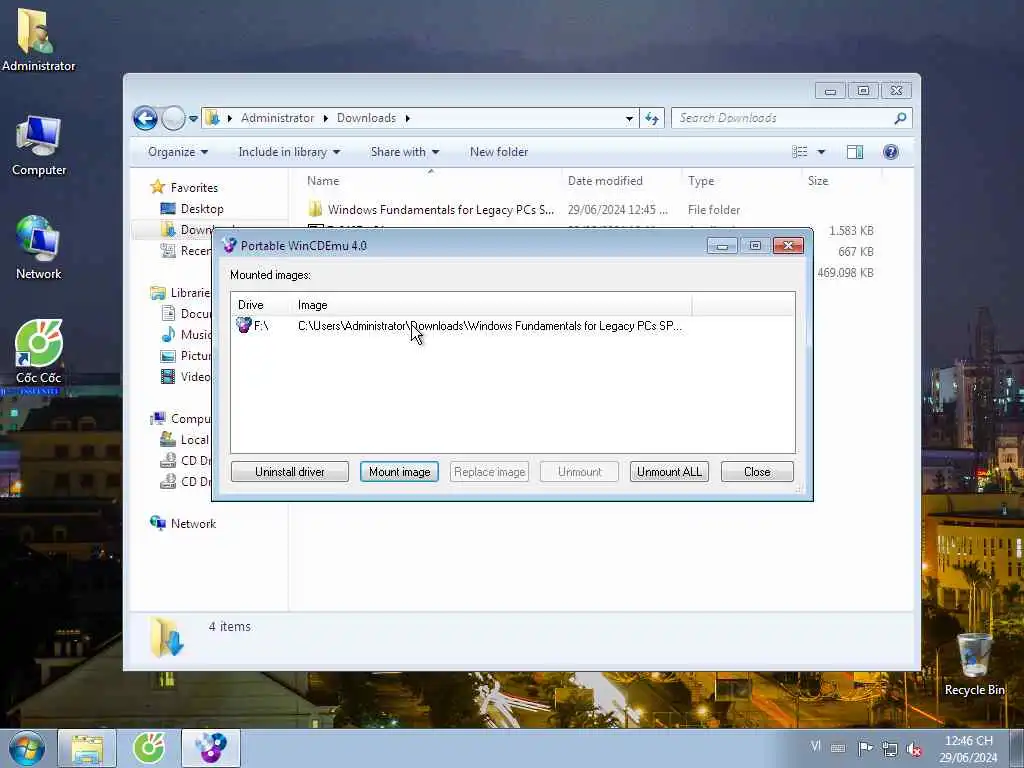Click the network tray icon
Screen dimensions: 1024x768
889,749
